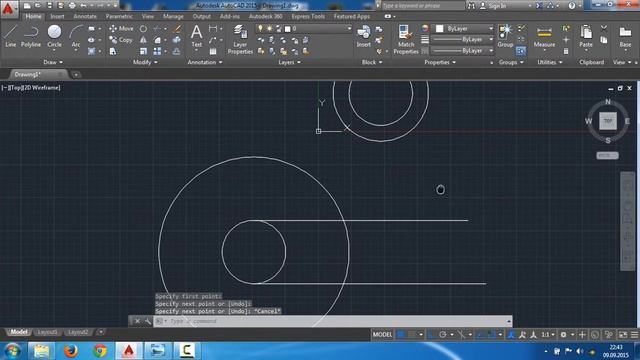
Task: Click the layer 0 color square
Action: 287,29
